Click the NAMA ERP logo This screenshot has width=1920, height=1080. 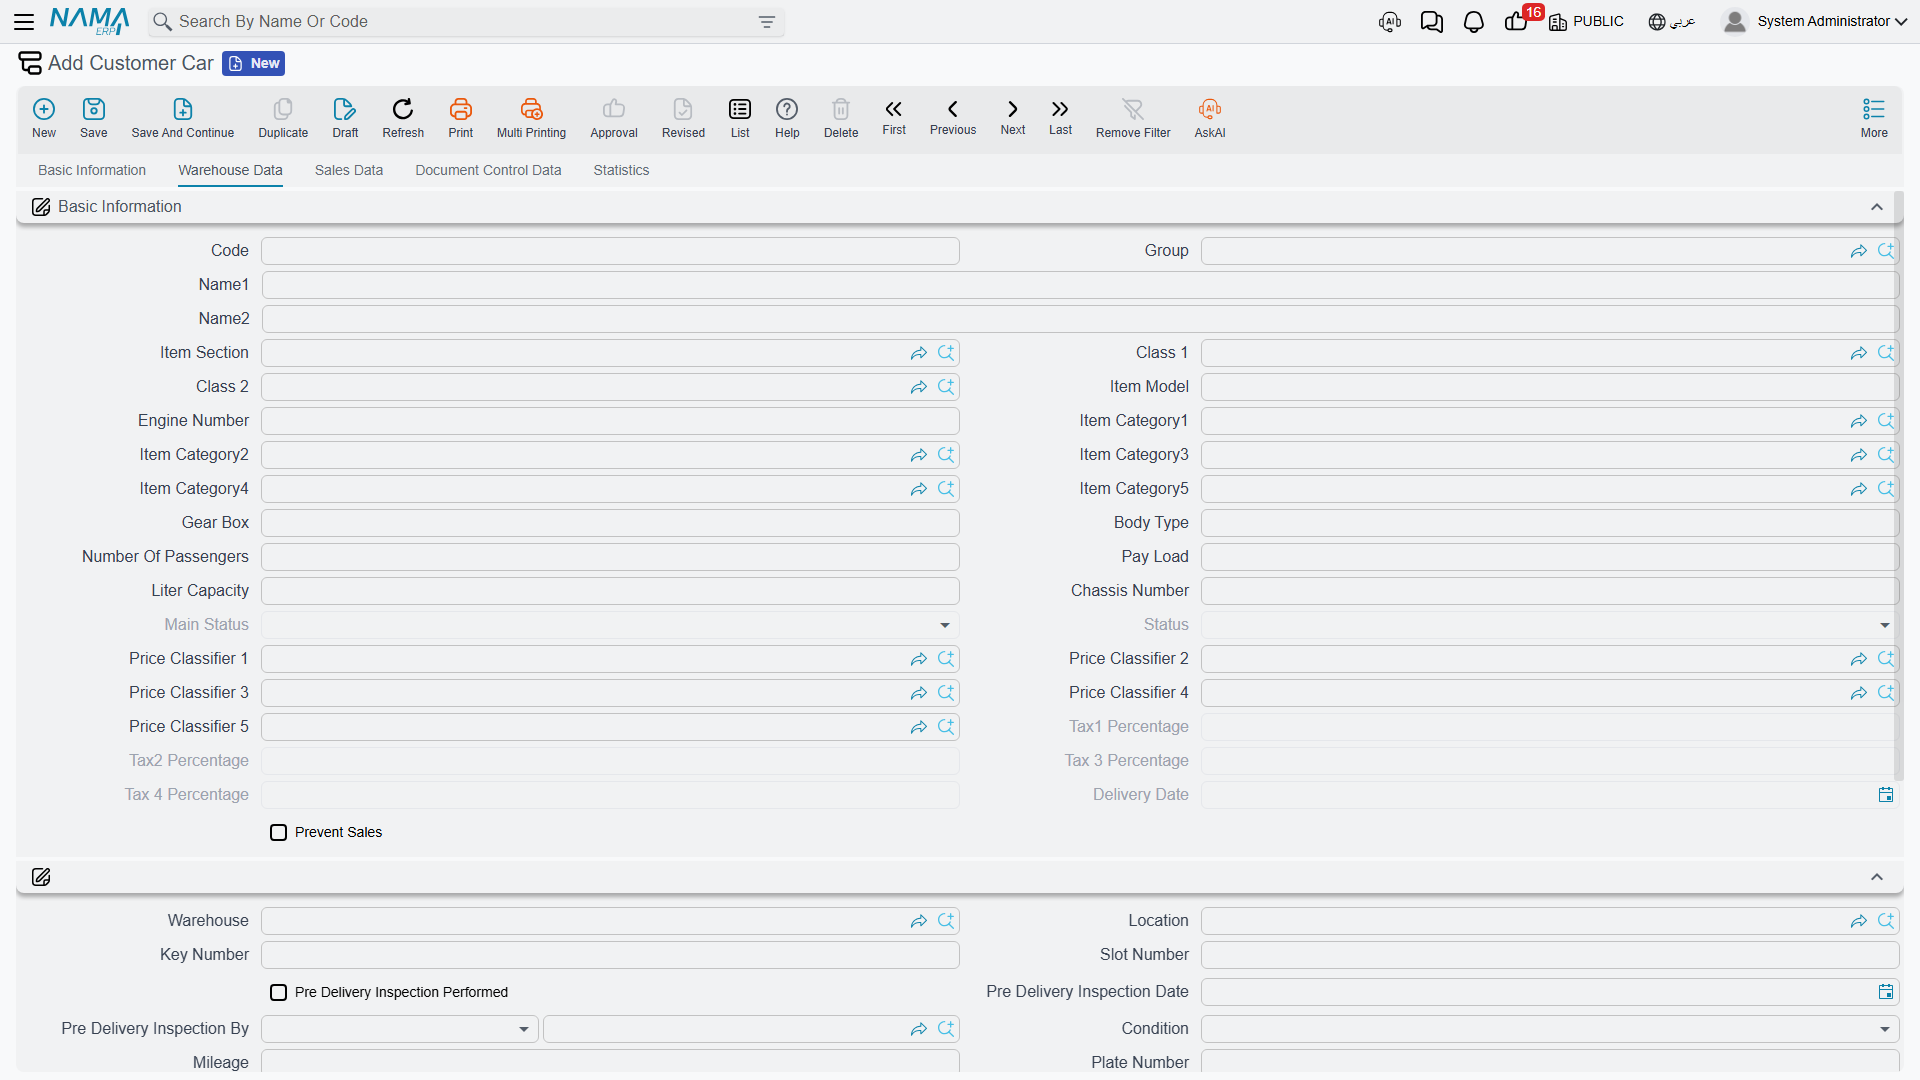tap(90, 21)
